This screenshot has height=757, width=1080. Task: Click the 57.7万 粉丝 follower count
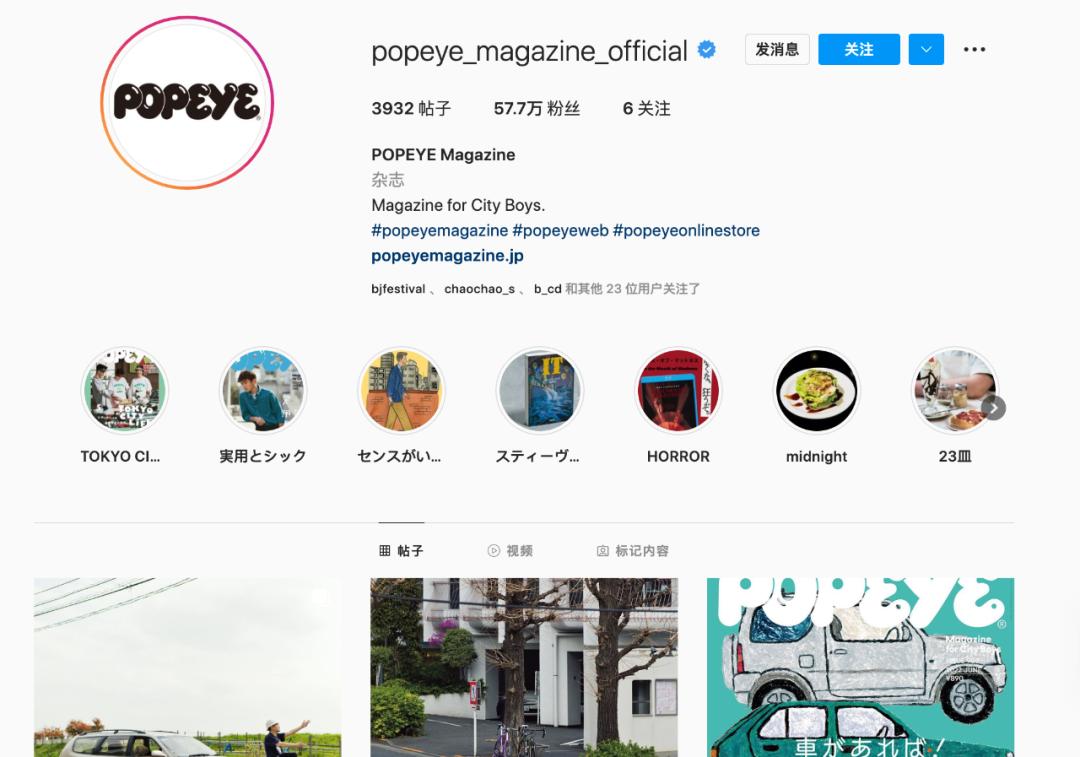537,108
